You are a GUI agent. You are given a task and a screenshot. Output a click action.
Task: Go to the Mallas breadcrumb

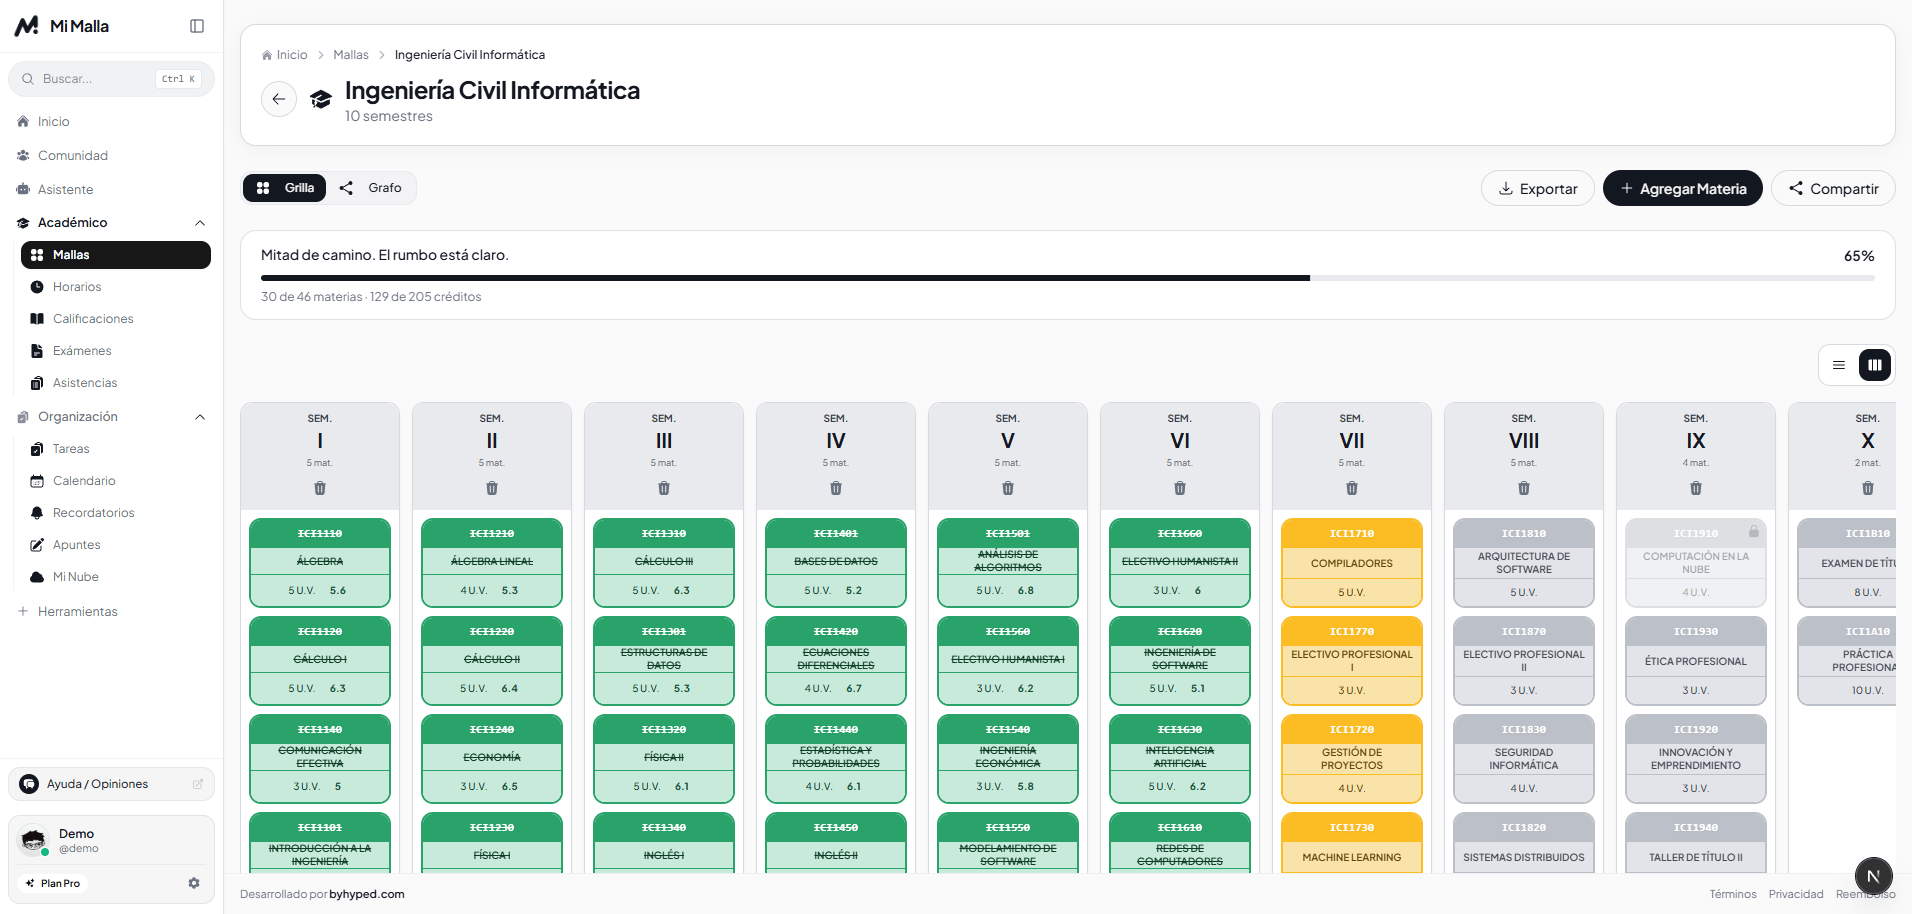click(x=351, y=55)
